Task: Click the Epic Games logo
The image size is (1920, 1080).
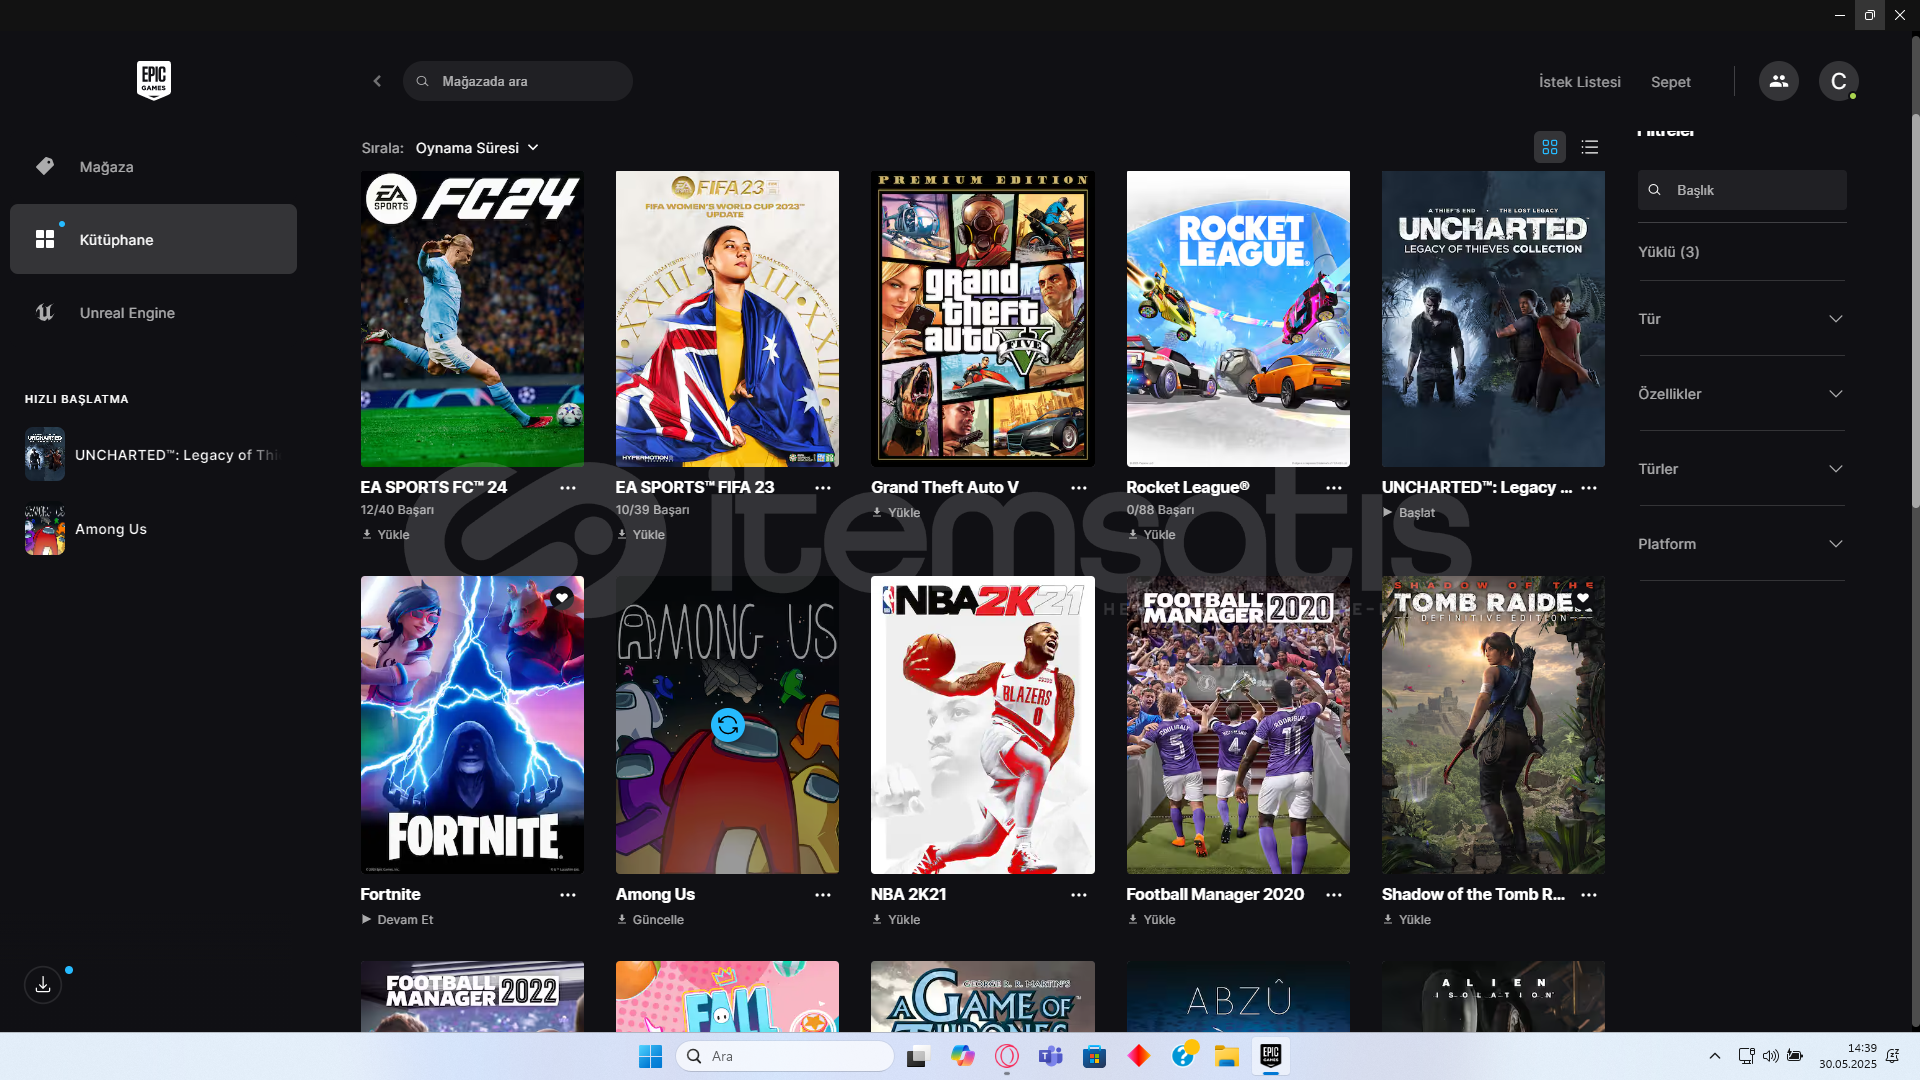Action: (154, 80)
